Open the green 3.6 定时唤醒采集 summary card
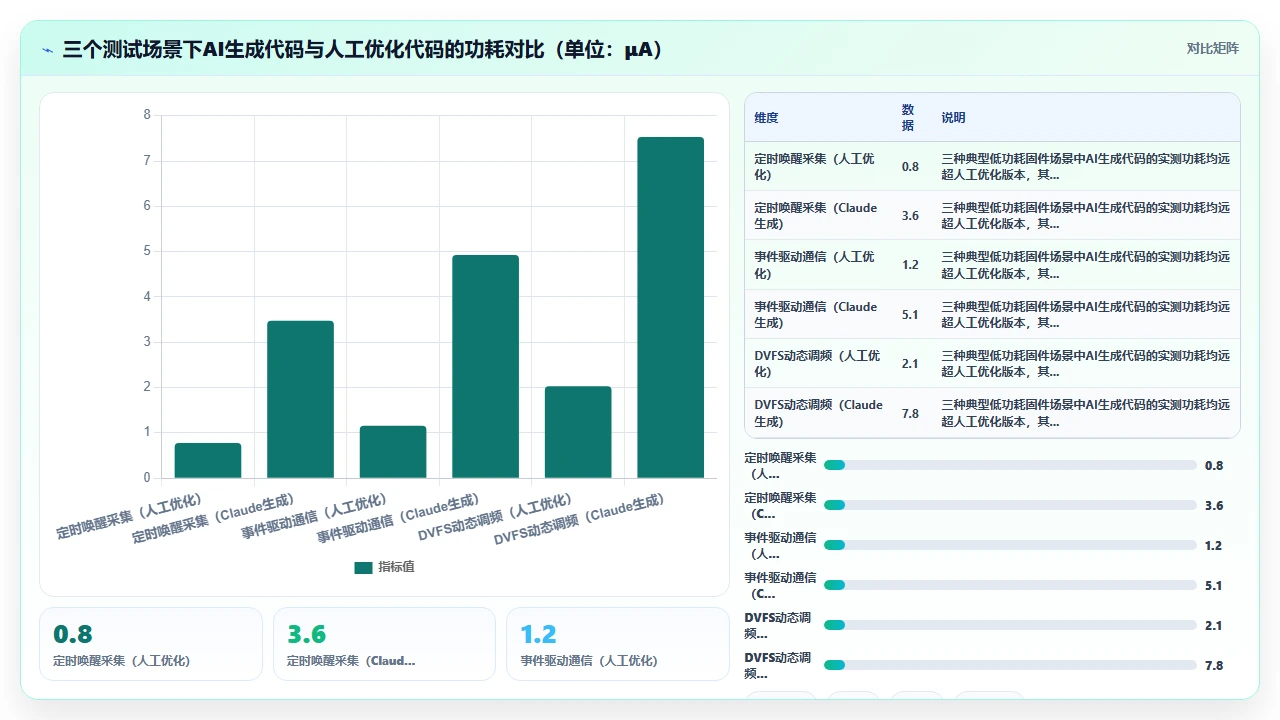Image resolution: width=1280 pixels, height=720 pixels. pyautogui.click(x=384, y=644)
